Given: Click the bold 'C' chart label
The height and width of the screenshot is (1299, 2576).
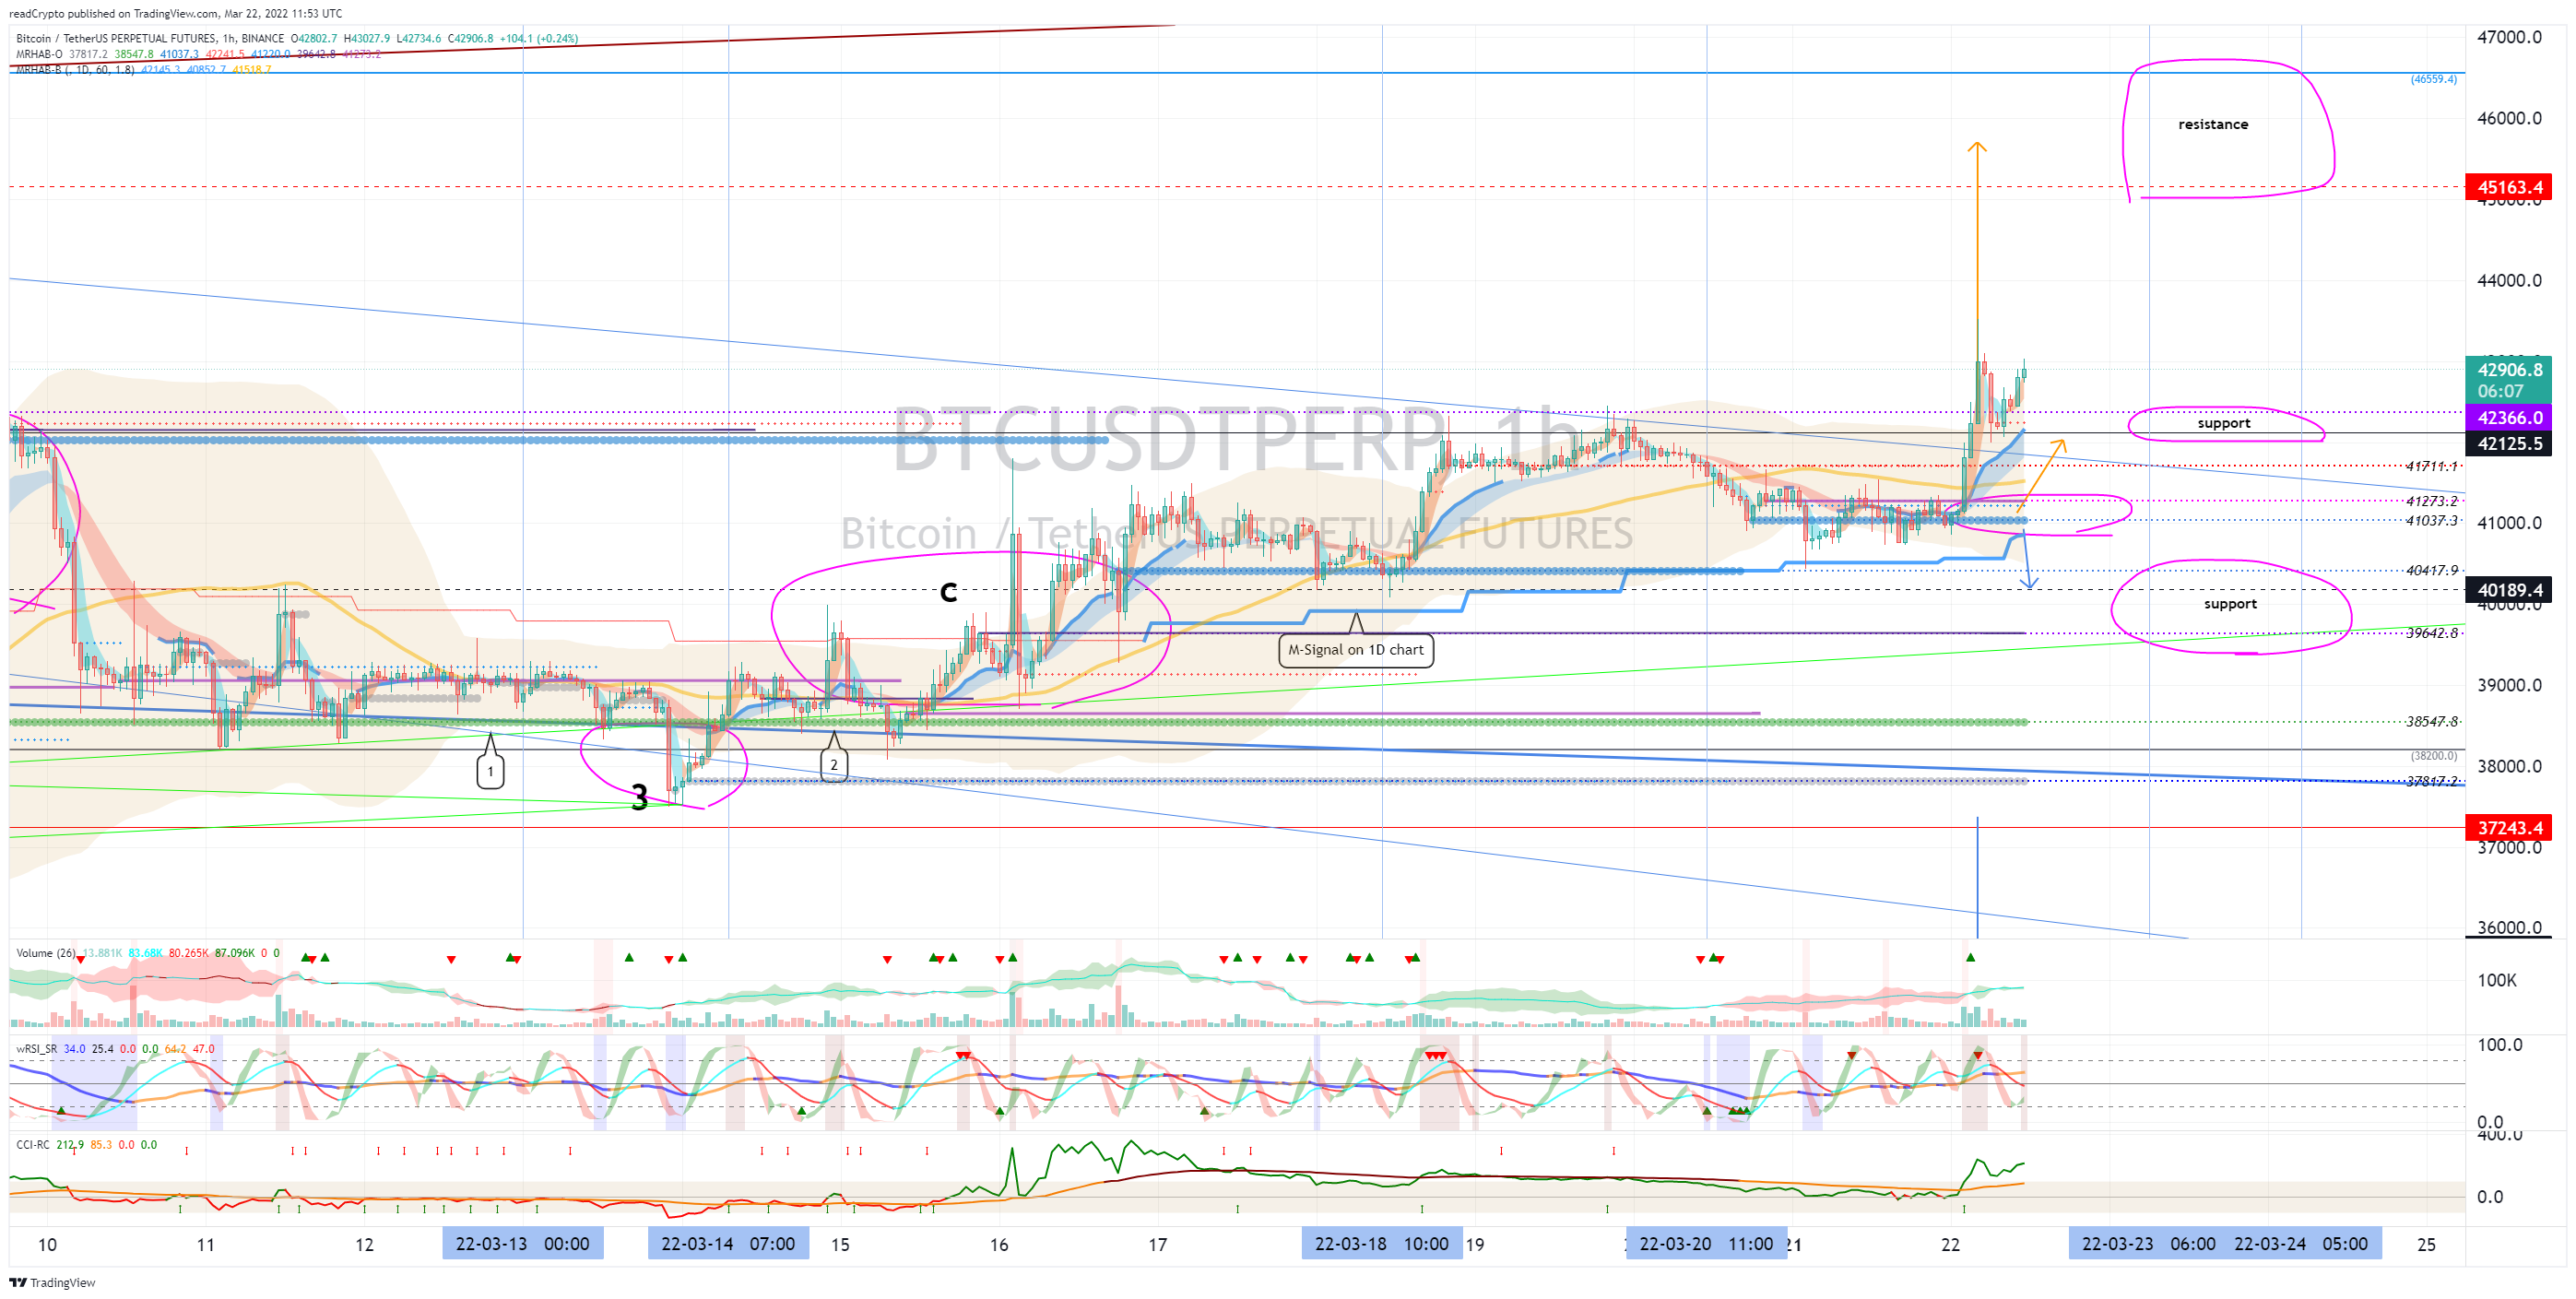Looking at the screenshot, I should pyautogui.click(x=949, y=593).
